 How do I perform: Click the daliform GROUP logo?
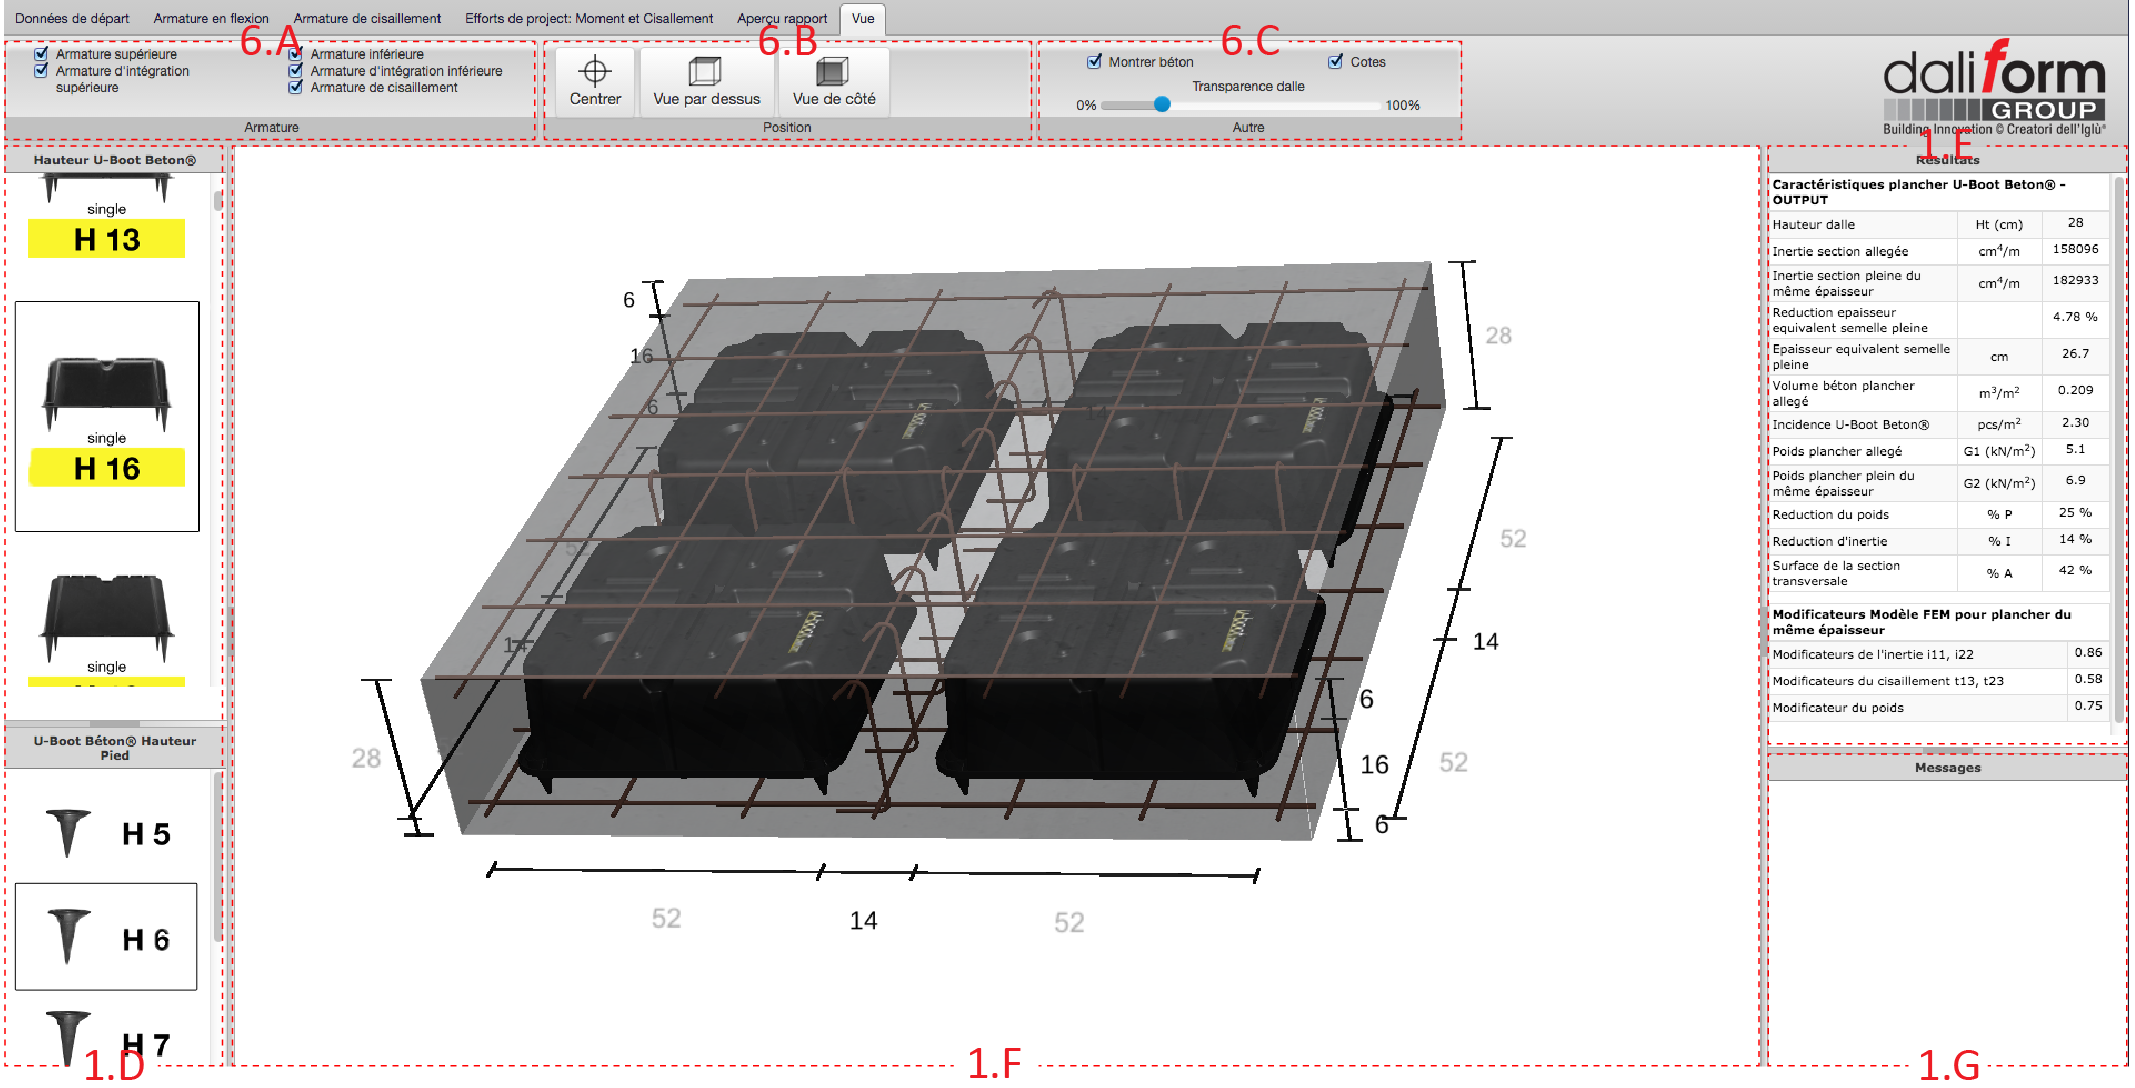(x=1994, y=87)
